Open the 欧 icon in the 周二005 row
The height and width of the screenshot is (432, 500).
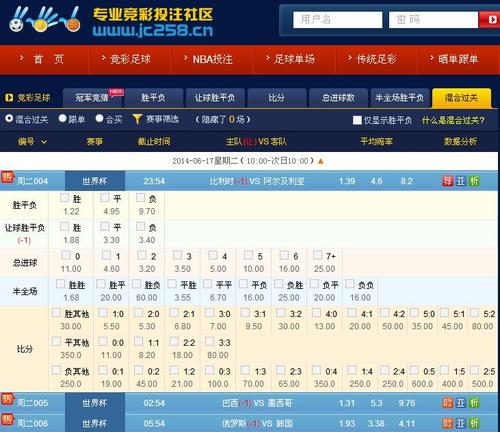[x=448, y=403]
